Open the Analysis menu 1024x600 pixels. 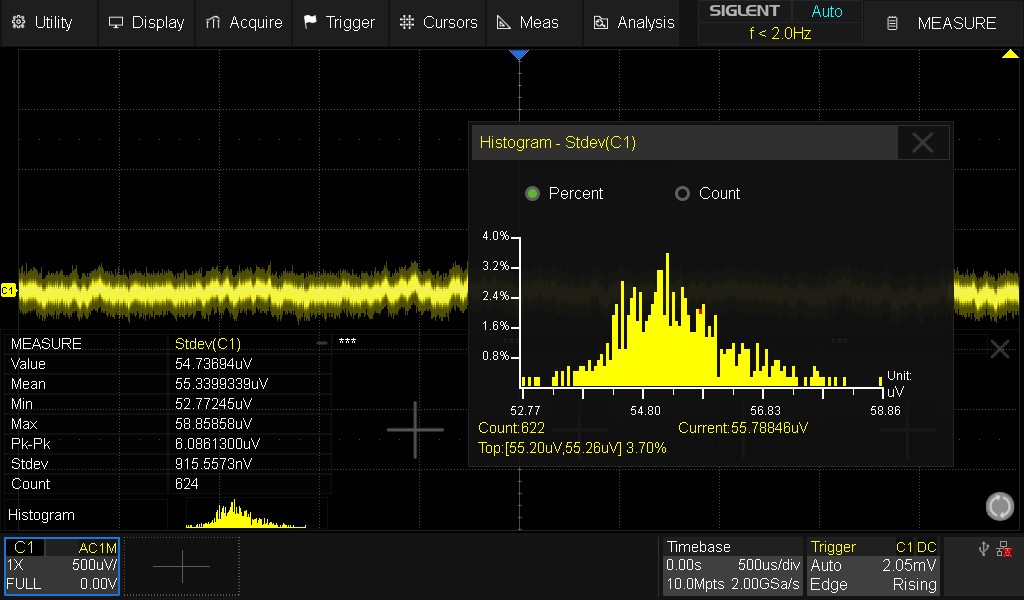[633, 22]
